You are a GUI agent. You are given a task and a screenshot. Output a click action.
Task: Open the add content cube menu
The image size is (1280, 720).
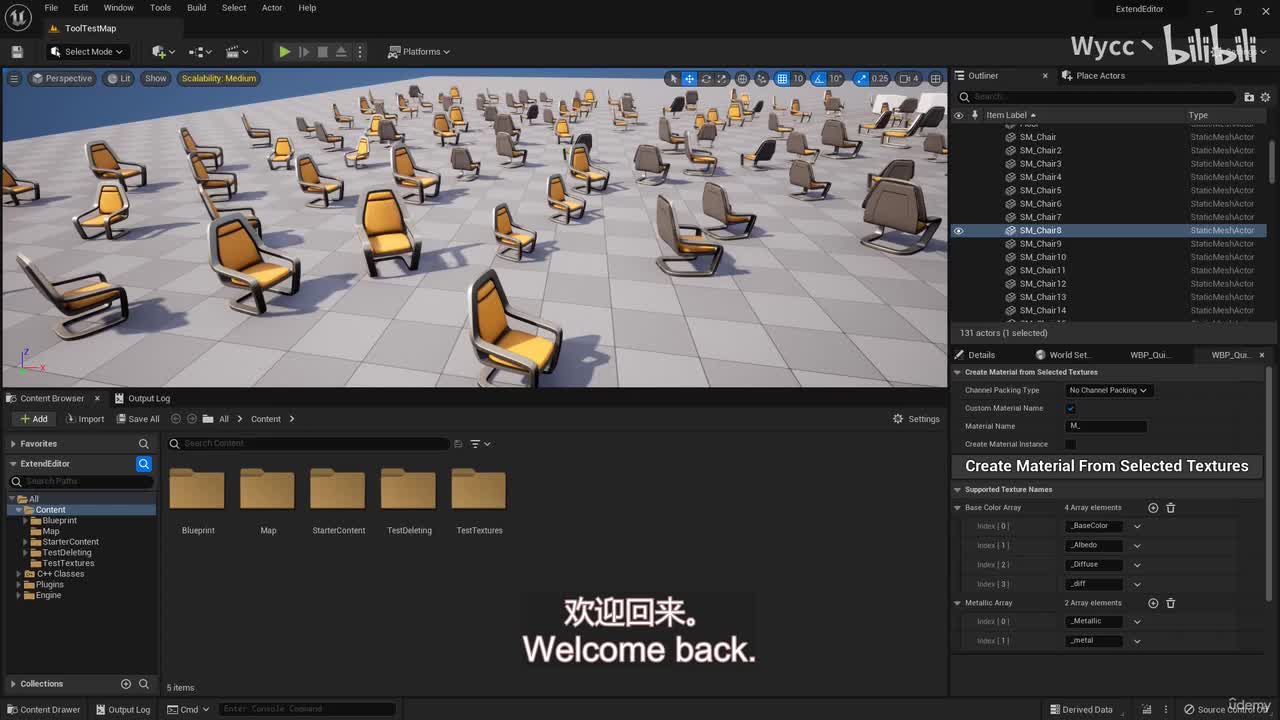[x=163, y=52]
